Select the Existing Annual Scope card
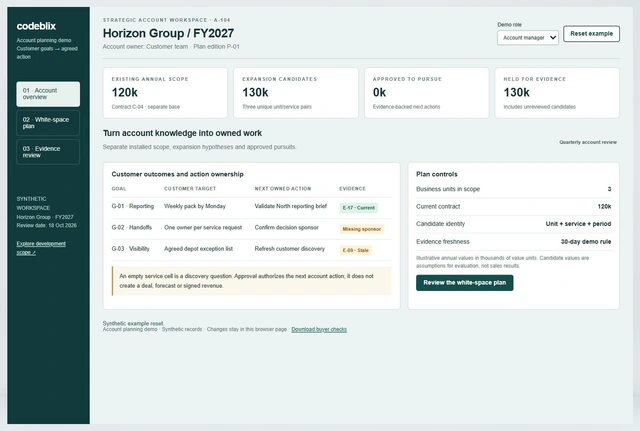This screenshot has width=640, height=431. coord(165,93)
